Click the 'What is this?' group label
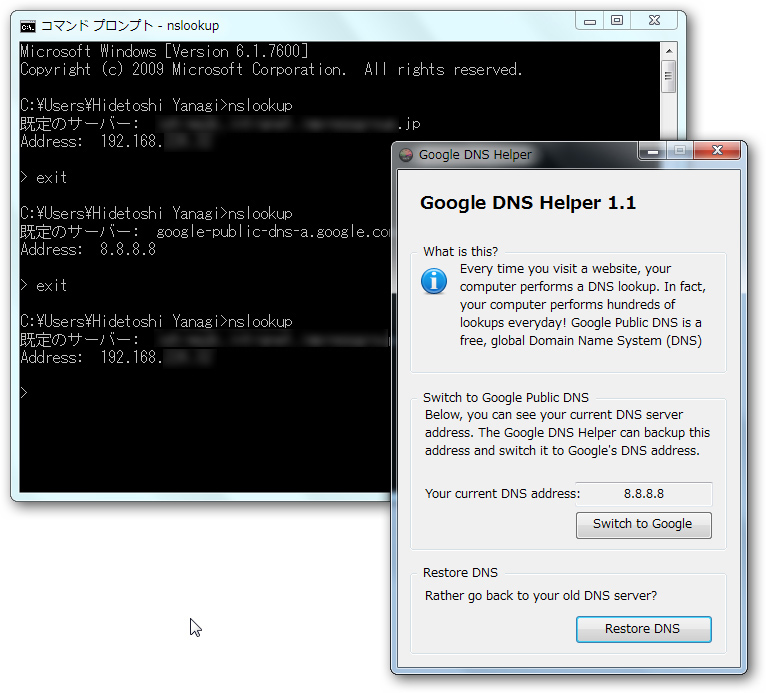Image resolution: width=766 pixels, height=693 pixels. click(x=460, y=252)
